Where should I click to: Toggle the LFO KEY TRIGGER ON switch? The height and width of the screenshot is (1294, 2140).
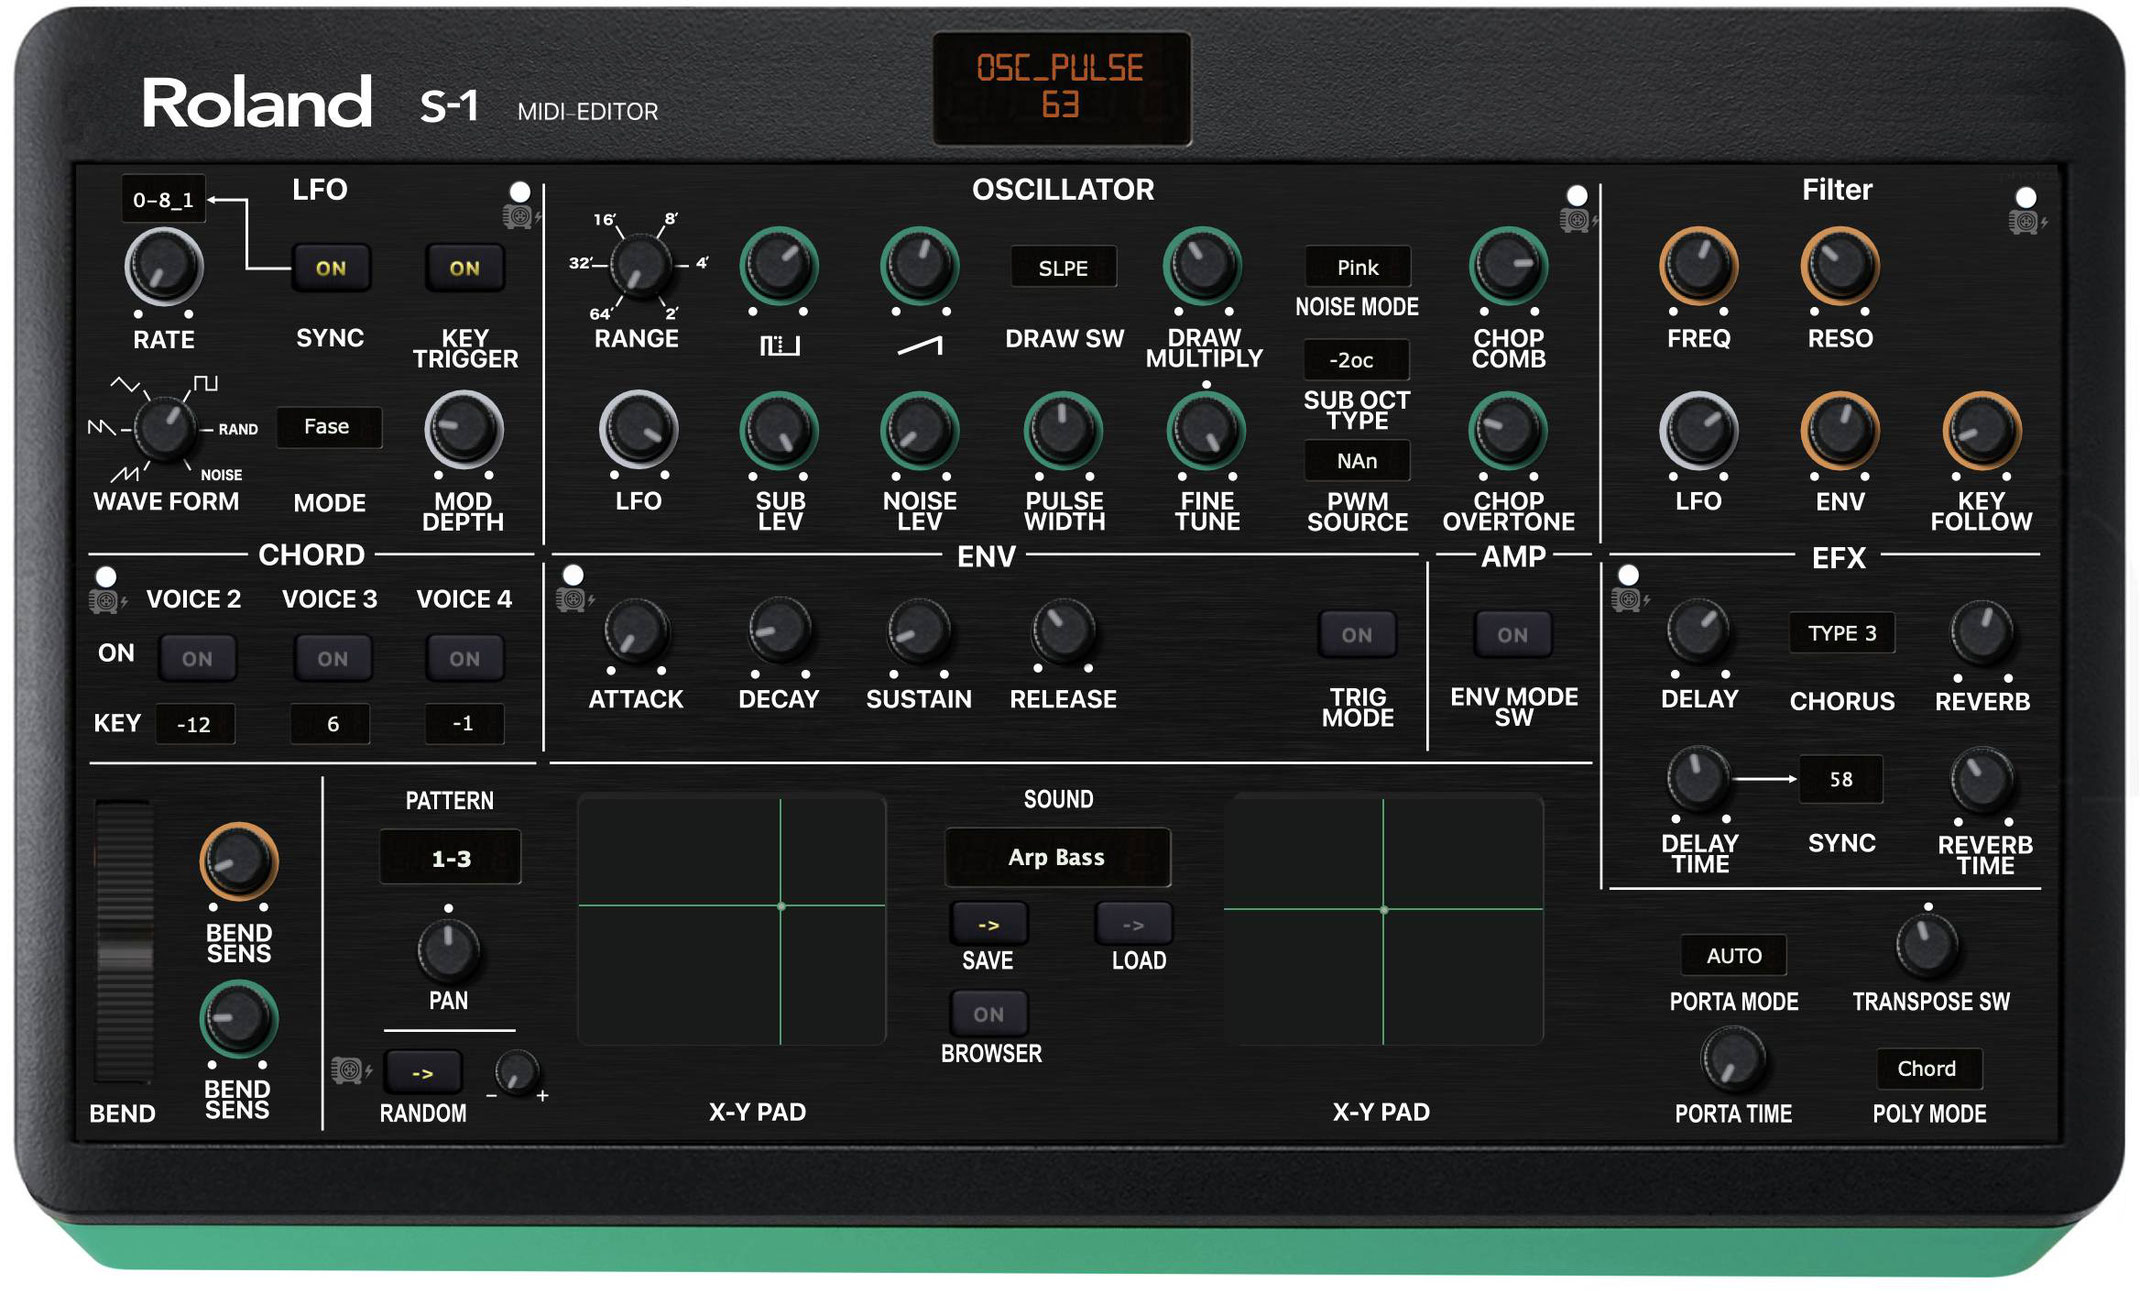[x=464, y=268]
